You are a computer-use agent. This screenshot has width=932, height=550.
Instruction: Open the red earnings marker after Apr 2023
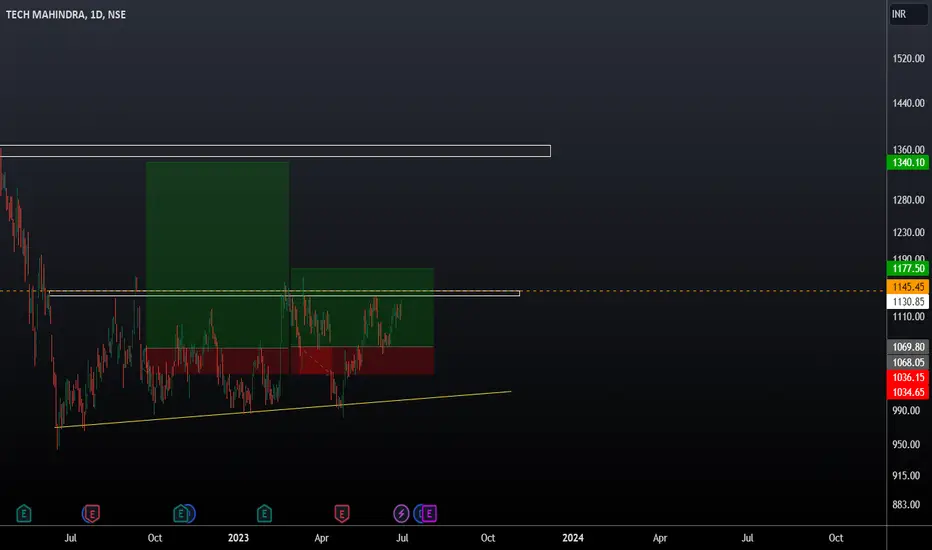342,513
